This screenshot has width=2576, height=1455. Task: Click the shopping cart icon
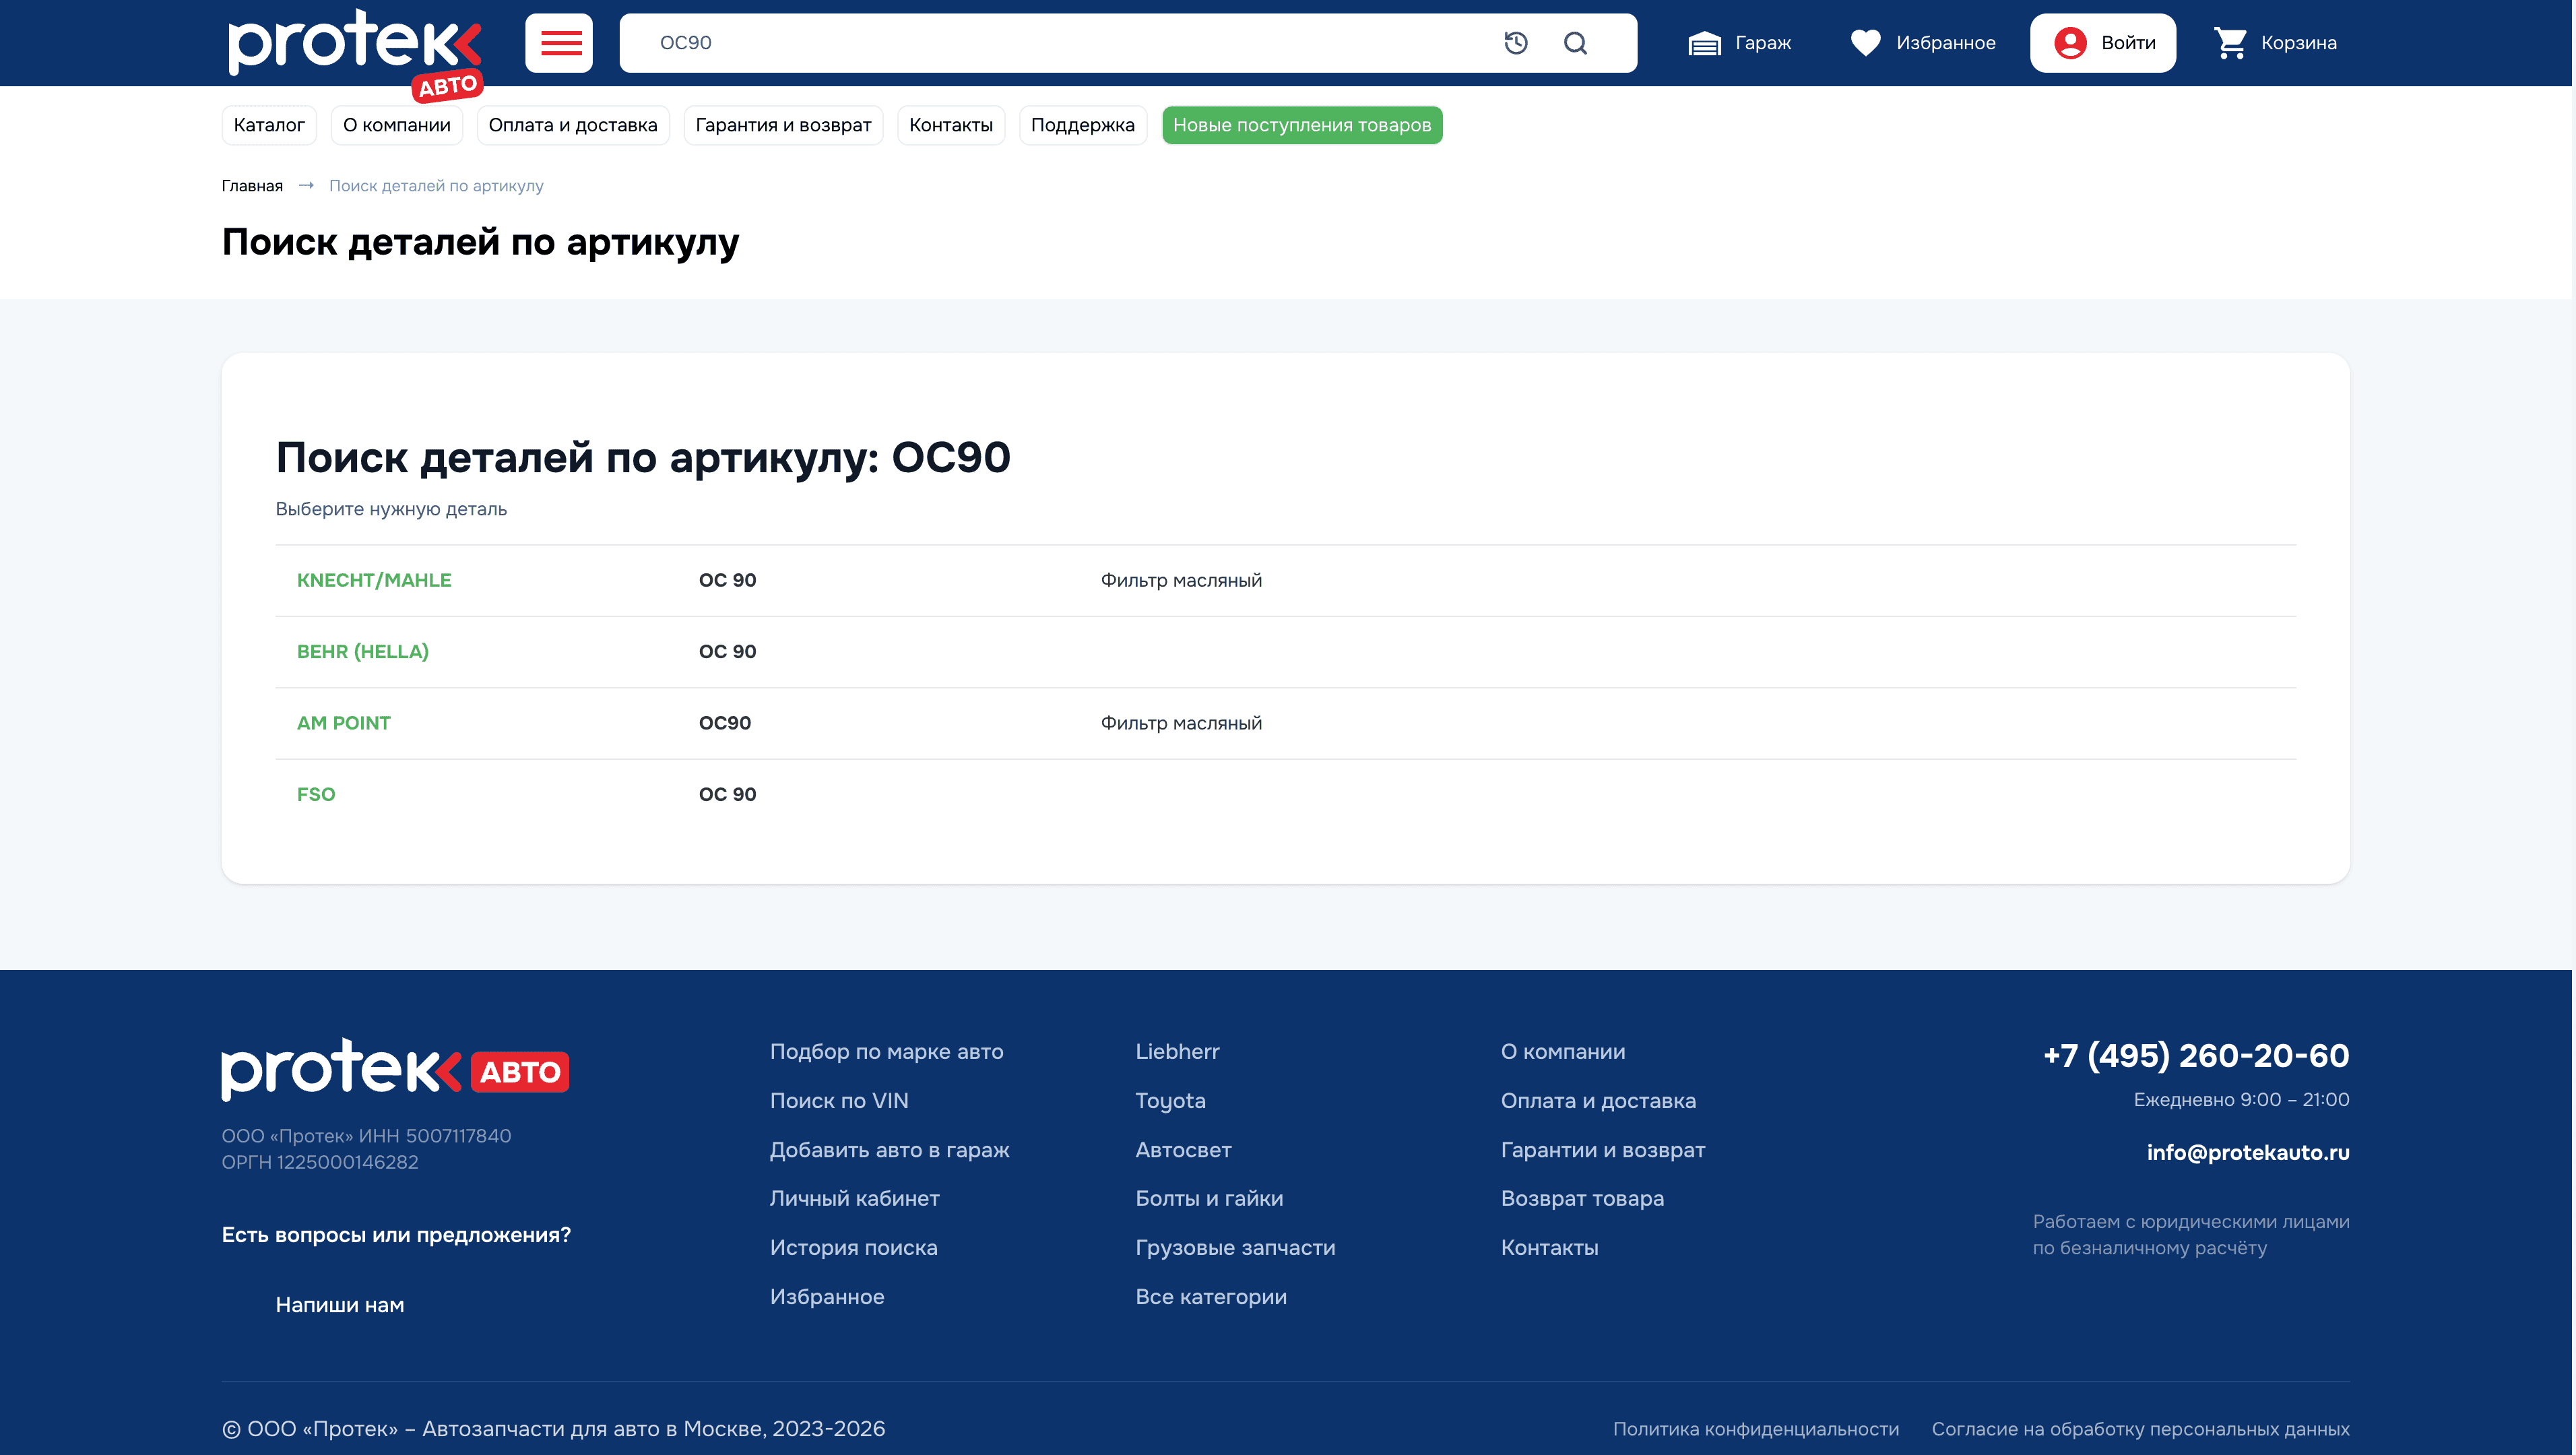[x=2230, y=43]
